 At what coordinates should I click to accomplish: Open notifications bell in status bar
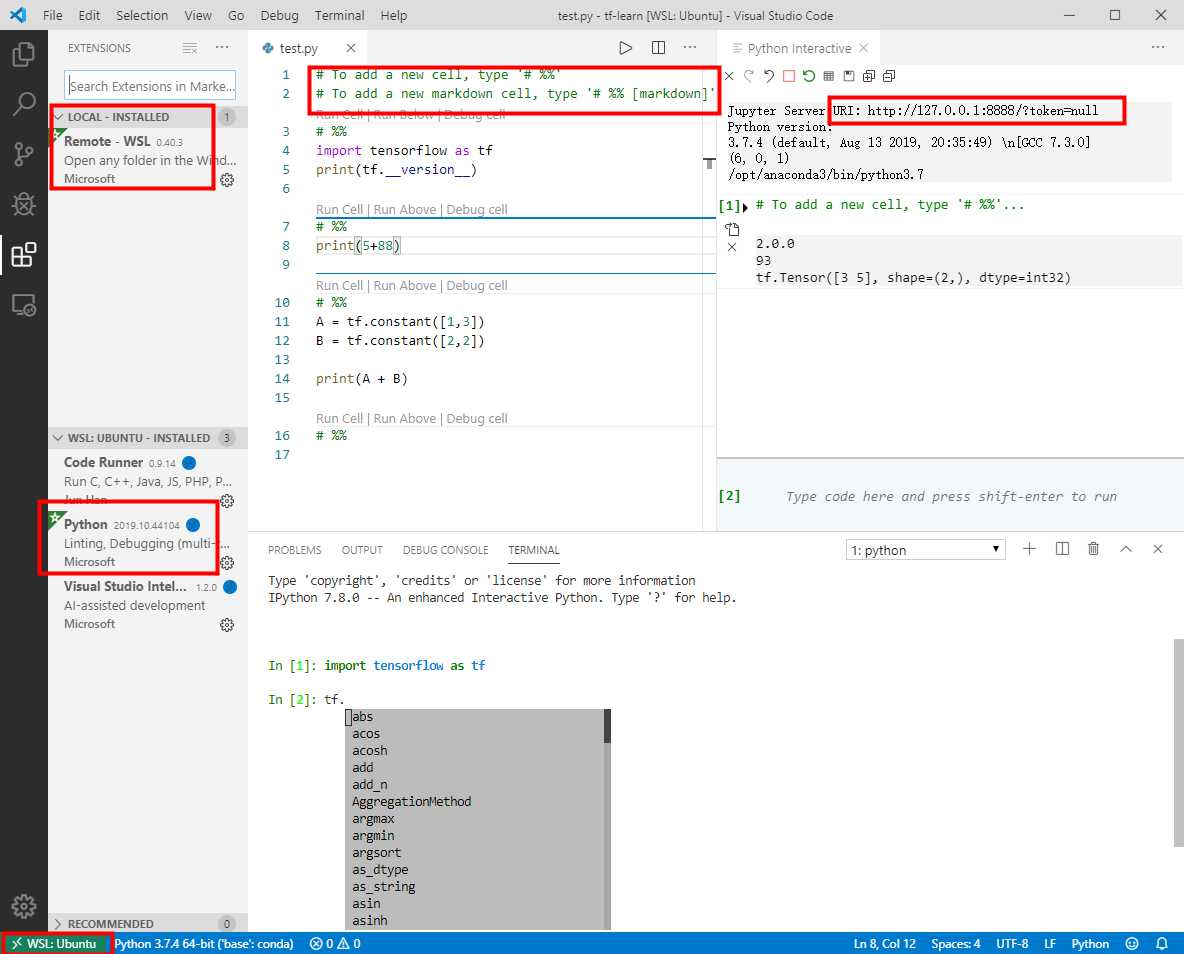(x=1162, y=943)
